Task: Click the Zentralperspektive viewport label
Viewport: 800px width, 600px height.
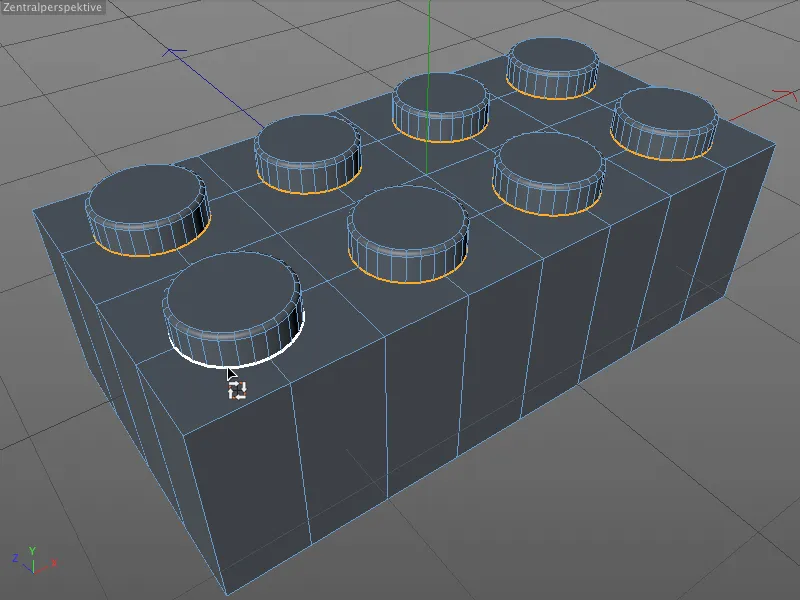Action: (52, 7)
